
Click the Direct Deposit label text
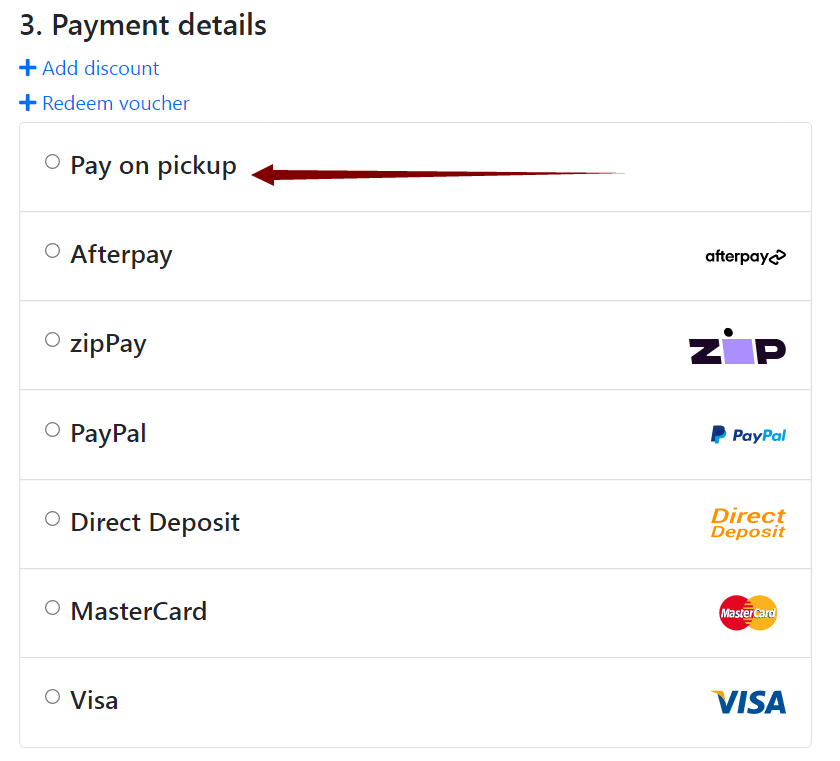(155, 523)
